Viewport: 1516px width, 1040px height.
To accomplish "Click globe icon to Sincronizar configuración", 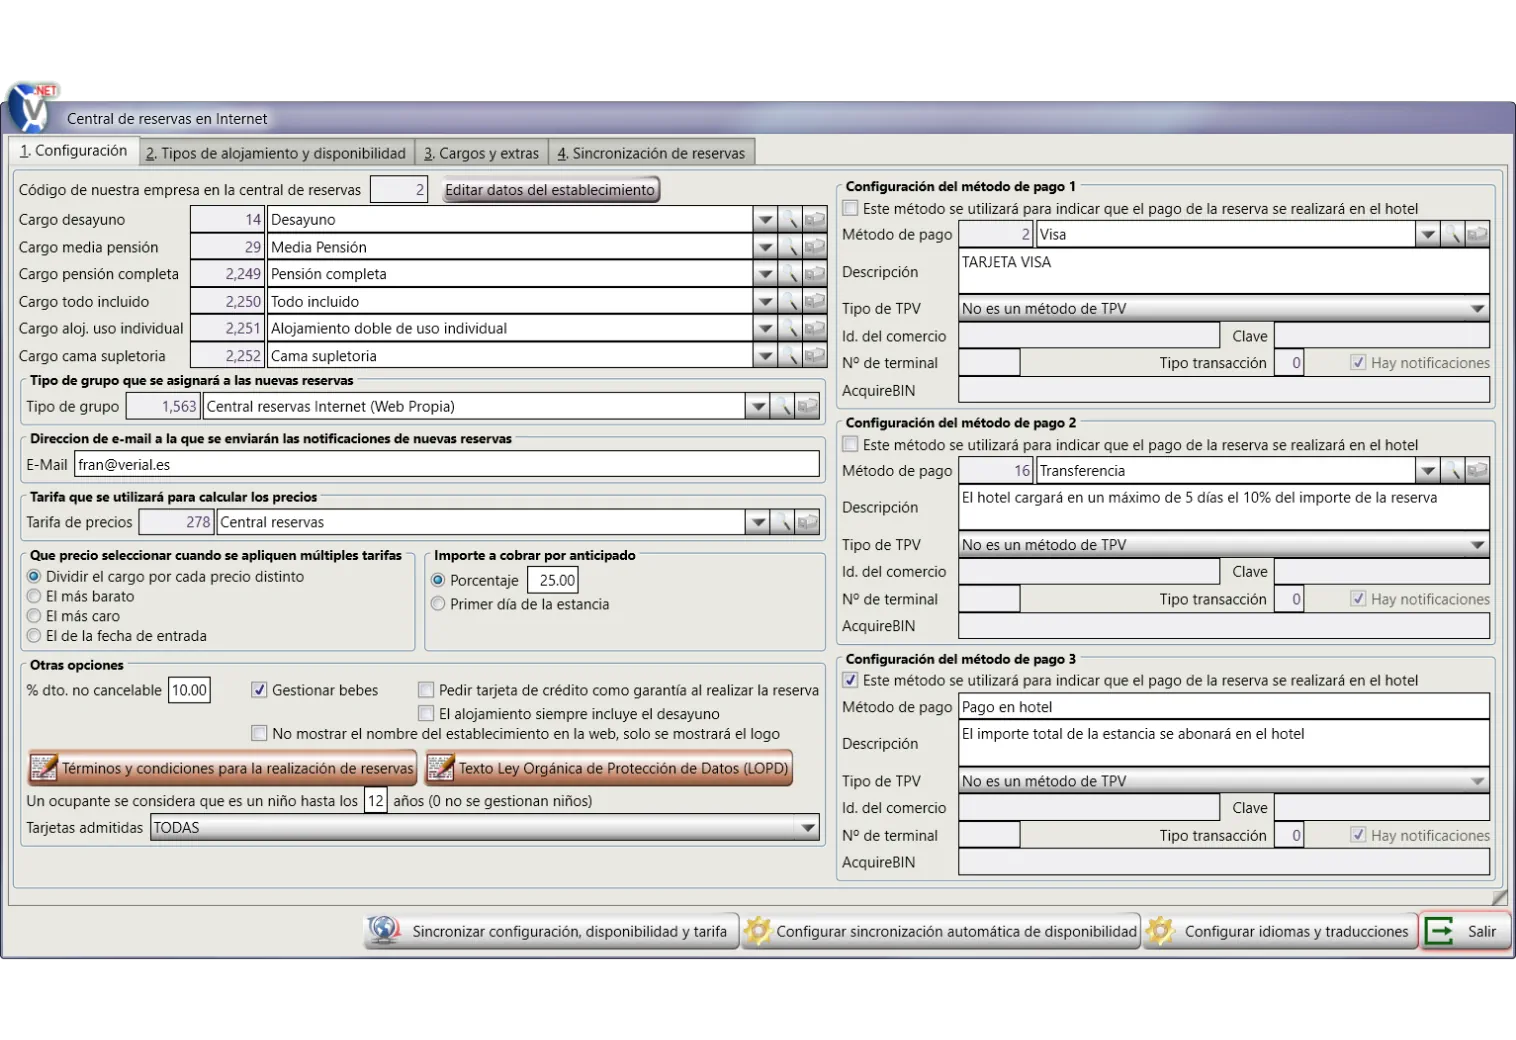I will pyautogui.click(x=384, y=931).
